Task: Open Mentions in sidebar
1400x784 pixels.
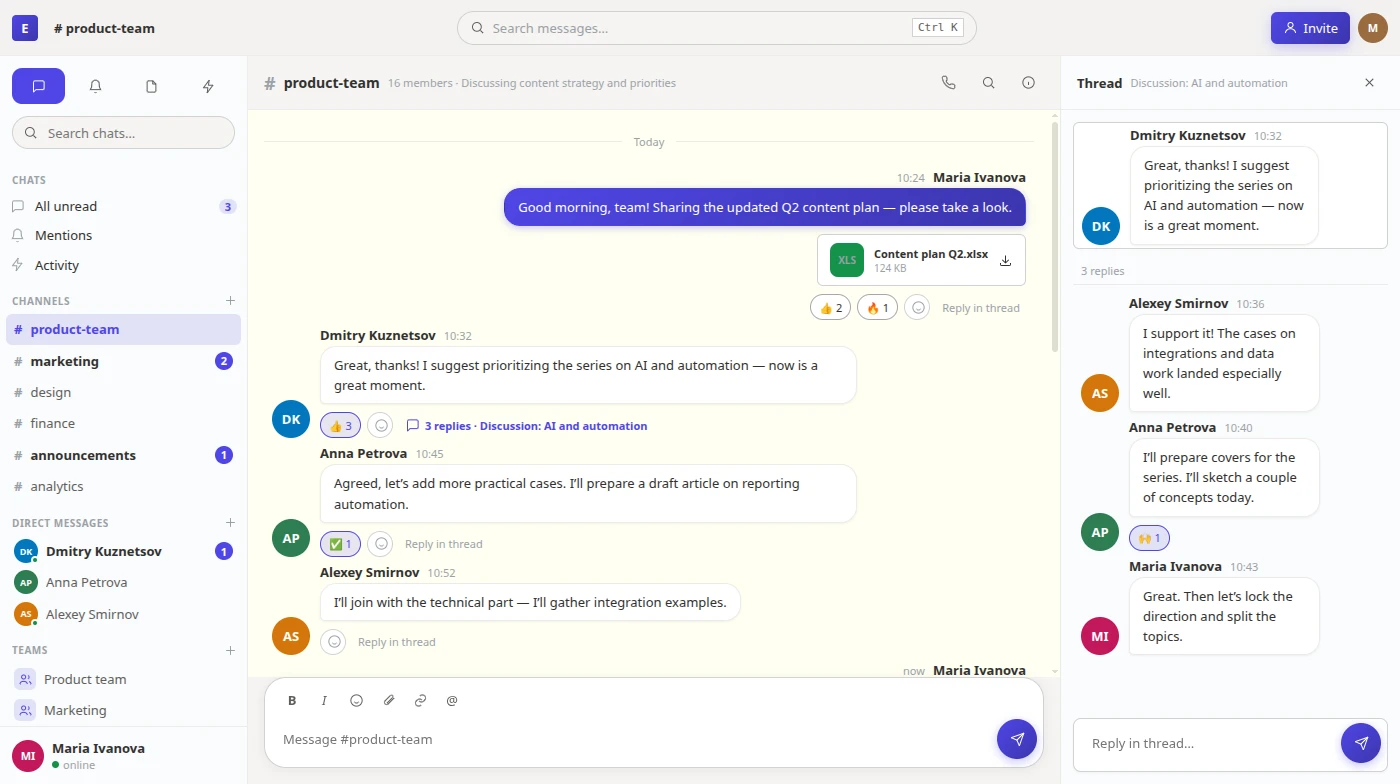Action: tap(123, 235)
